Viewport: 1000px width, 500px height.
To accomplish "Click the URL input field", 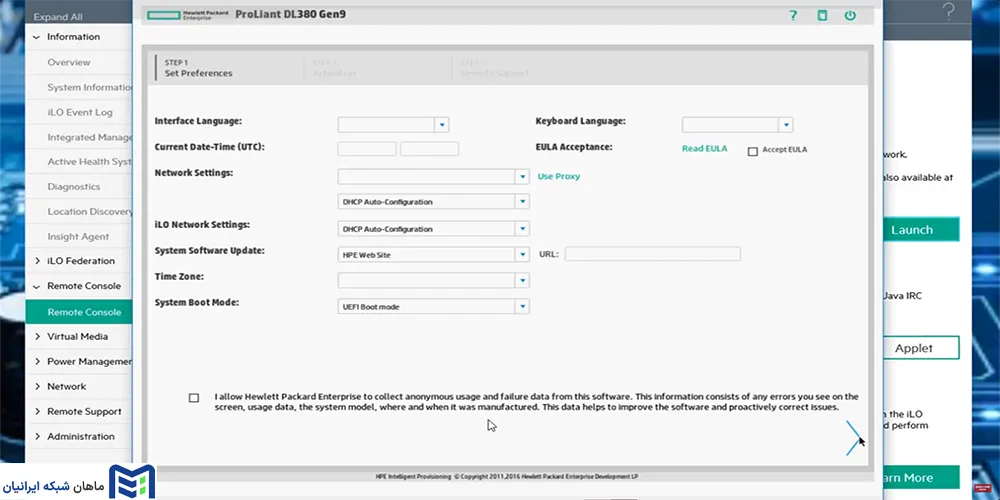I will point(652,254).
